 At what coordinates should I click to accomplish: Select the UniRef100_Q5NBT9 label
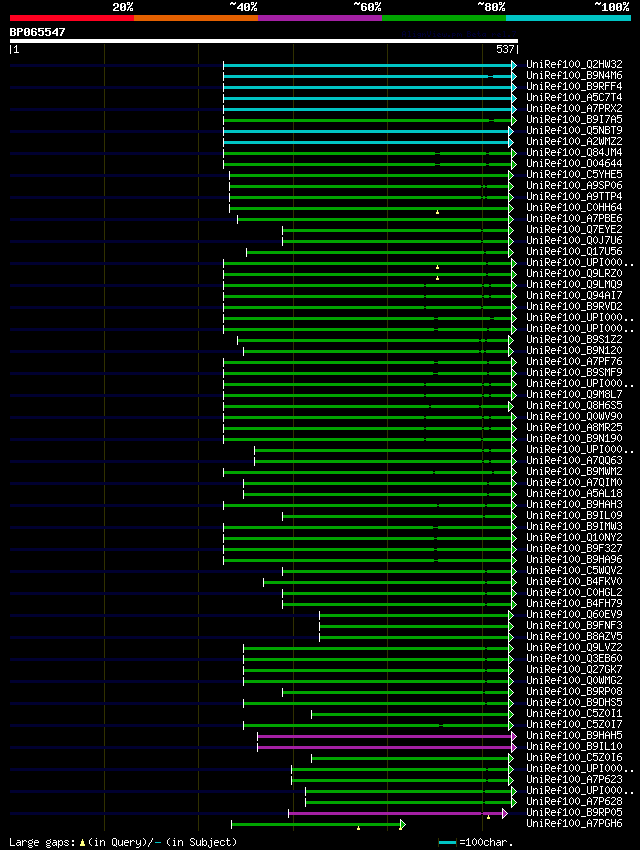click(574, 130)
